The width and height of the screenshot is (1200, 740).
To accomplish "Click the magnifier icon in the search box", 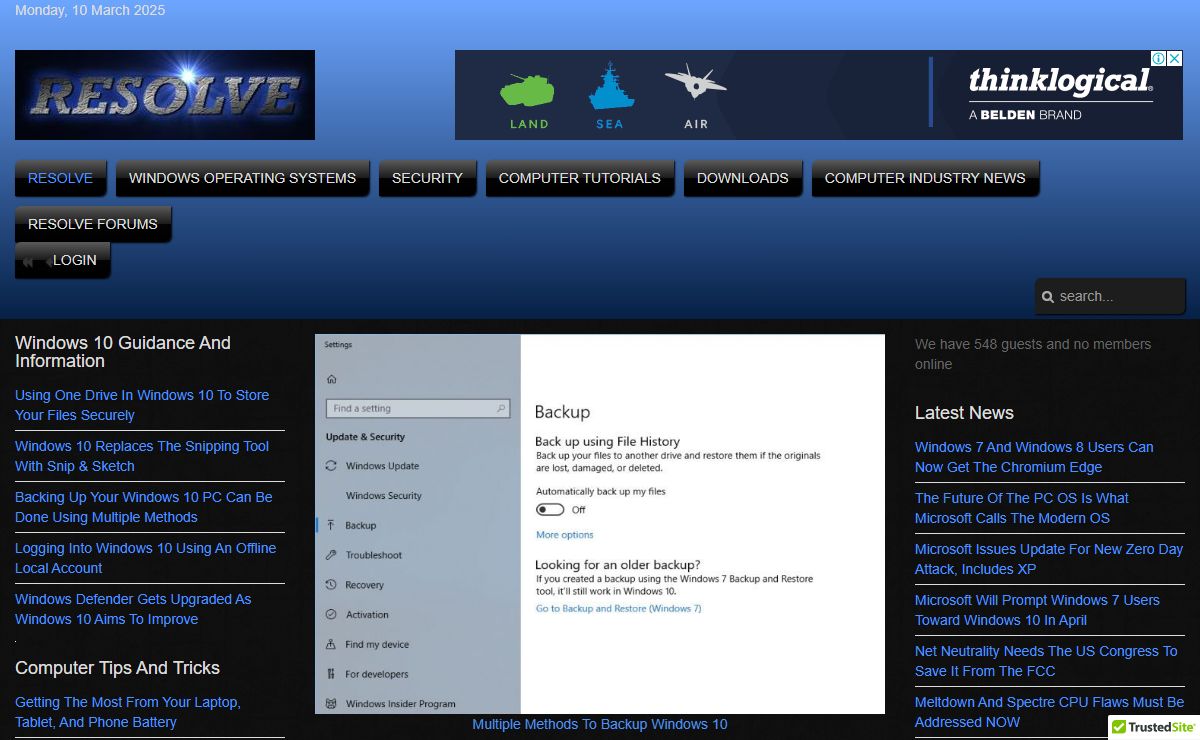I will coord(1048,297).
